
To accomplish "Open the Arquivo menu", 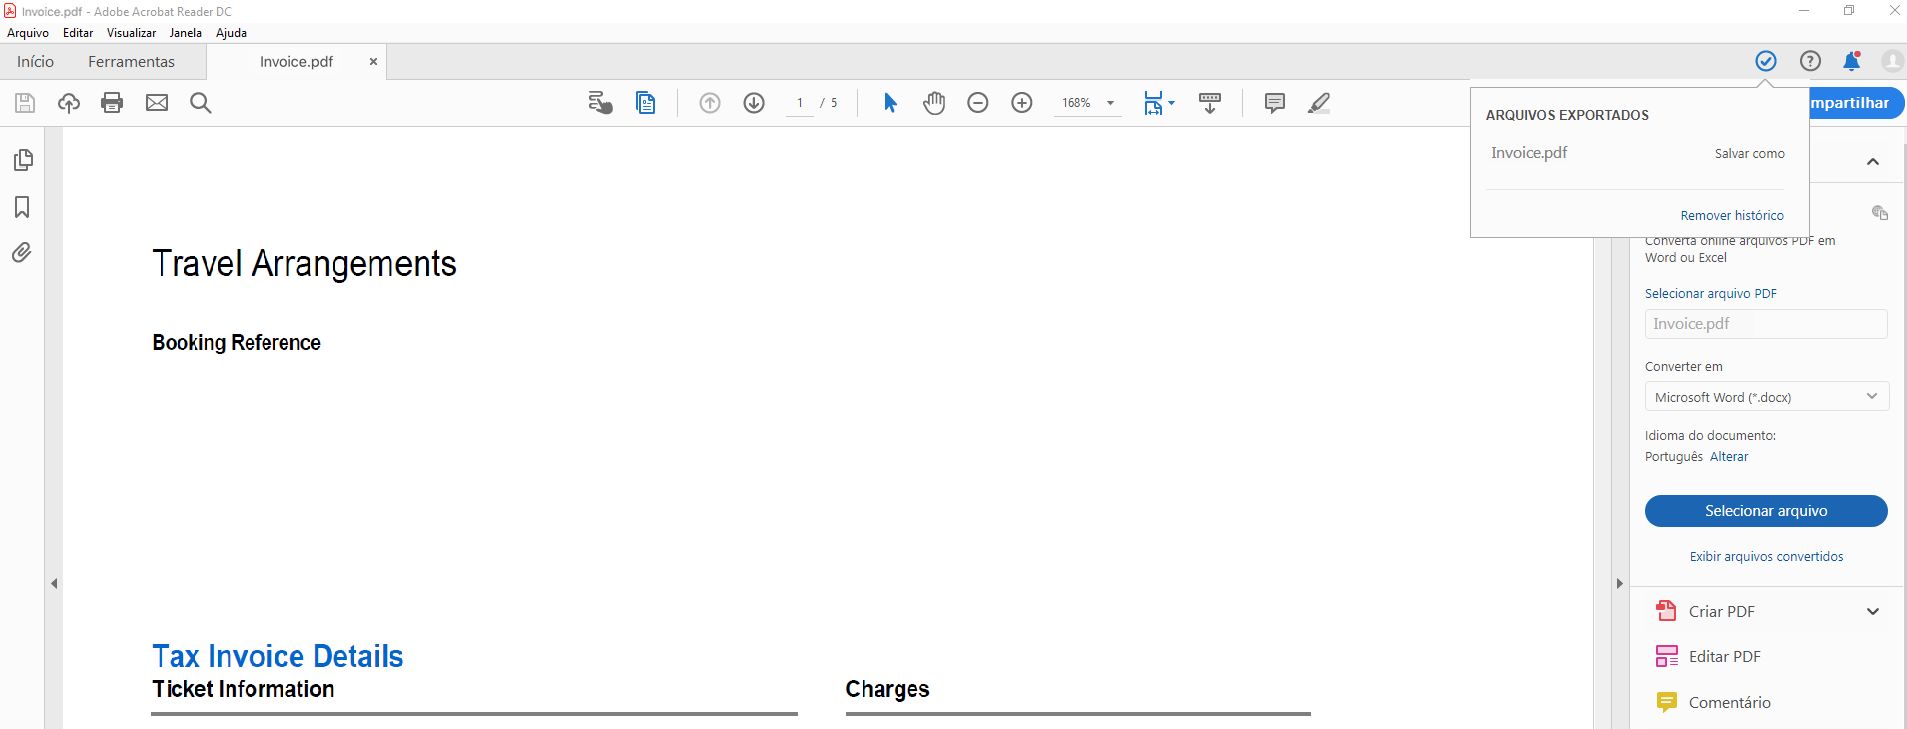I will 28,33.
